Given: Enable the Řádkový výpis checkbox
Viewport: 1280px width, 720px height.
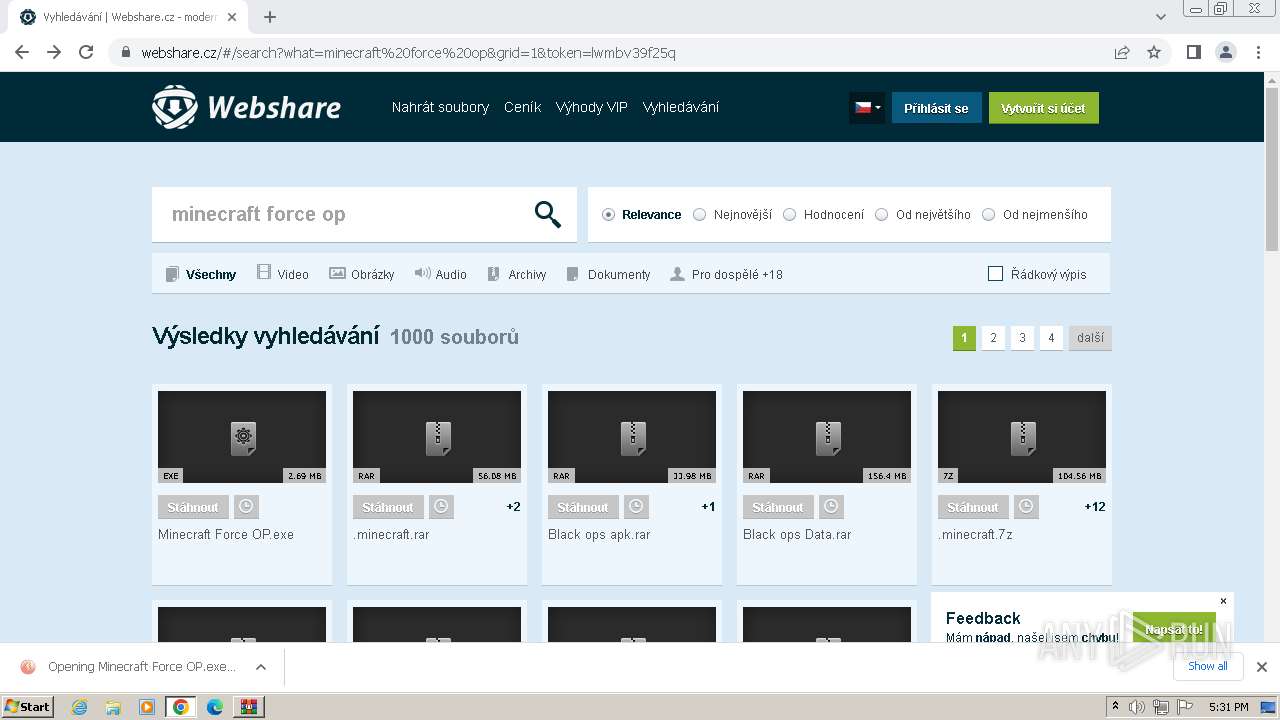Looking at the screenshot, I should [x=995, y=274].
